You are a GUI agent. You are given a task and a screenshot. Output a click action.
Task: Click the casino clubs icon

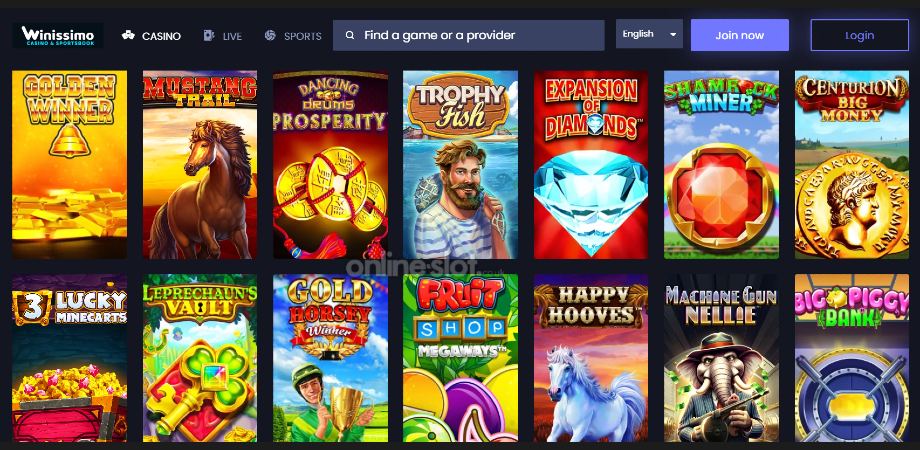point(128,35)
